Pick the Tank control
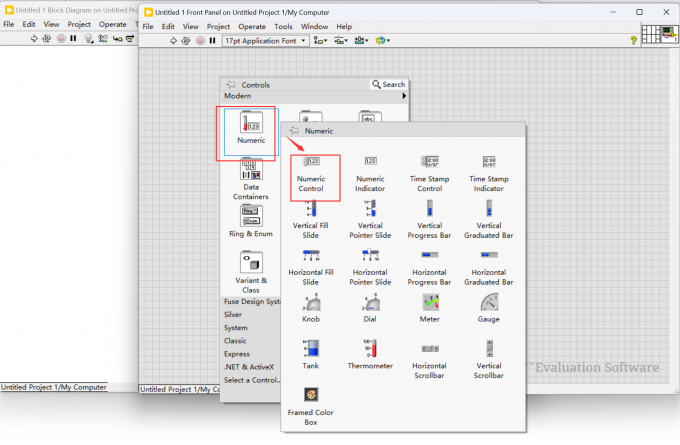This screenshot has width=680, height=445. point(311,355)
